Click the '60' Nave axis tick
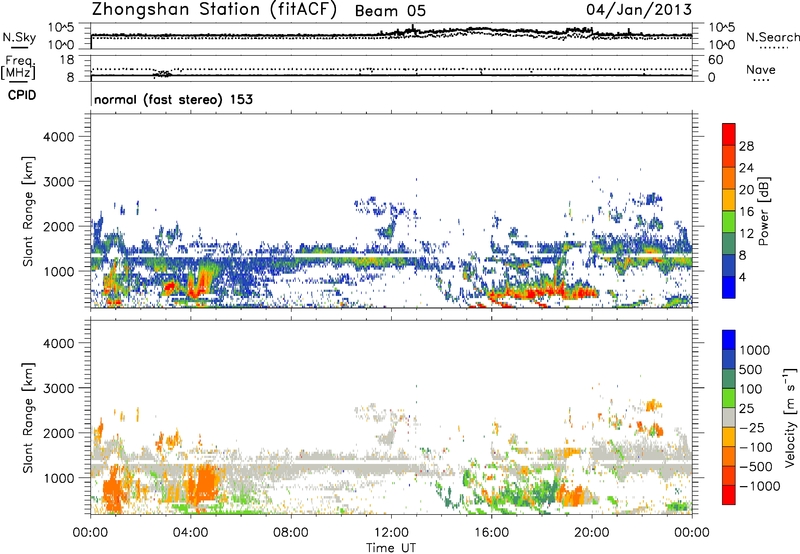 (715, 60)
